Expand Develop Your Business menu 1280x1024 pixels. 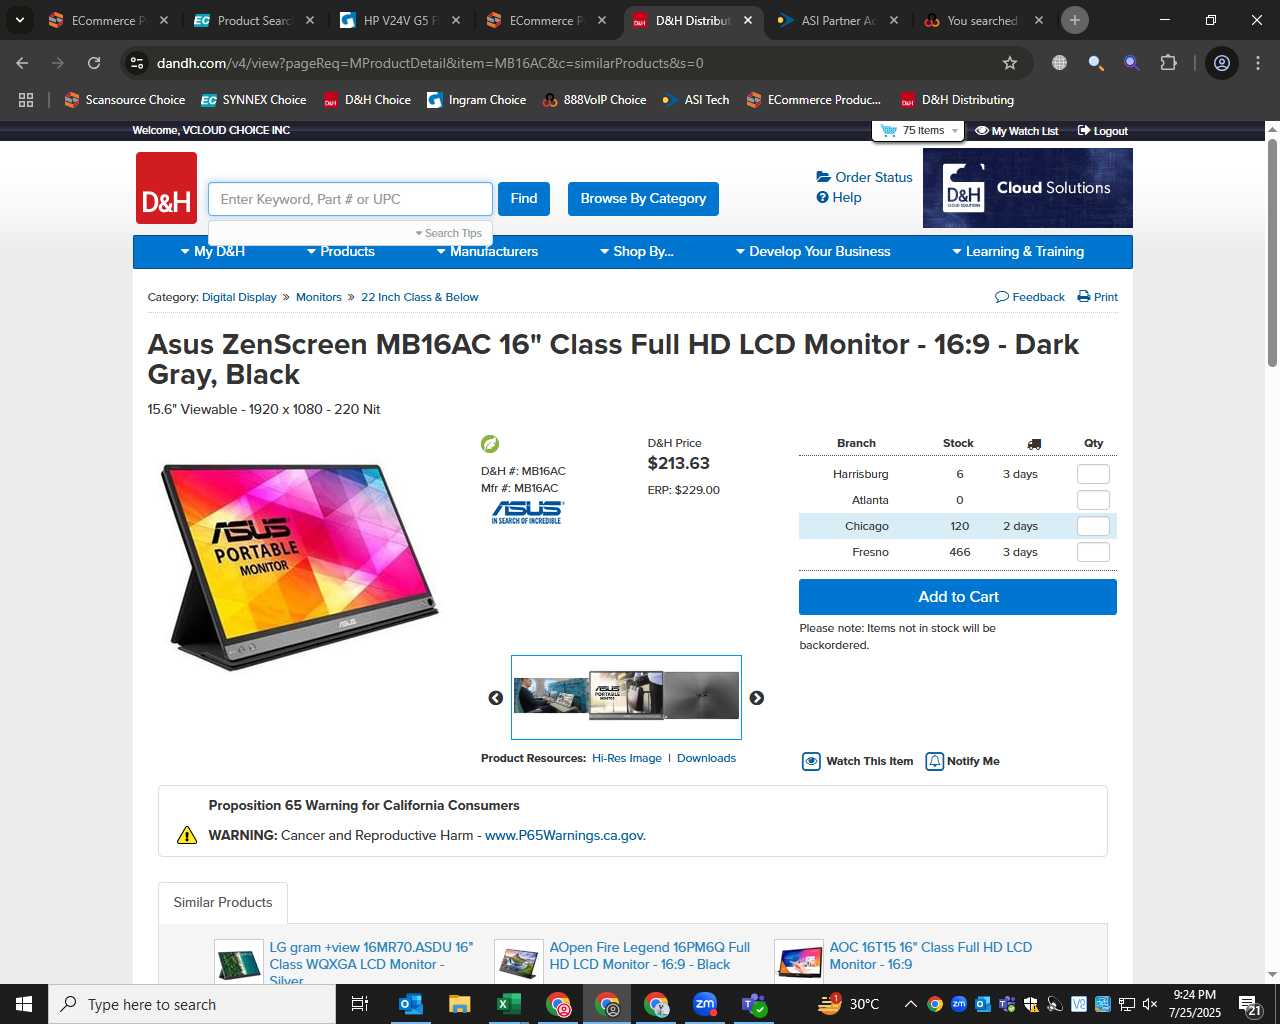point(812,252)
